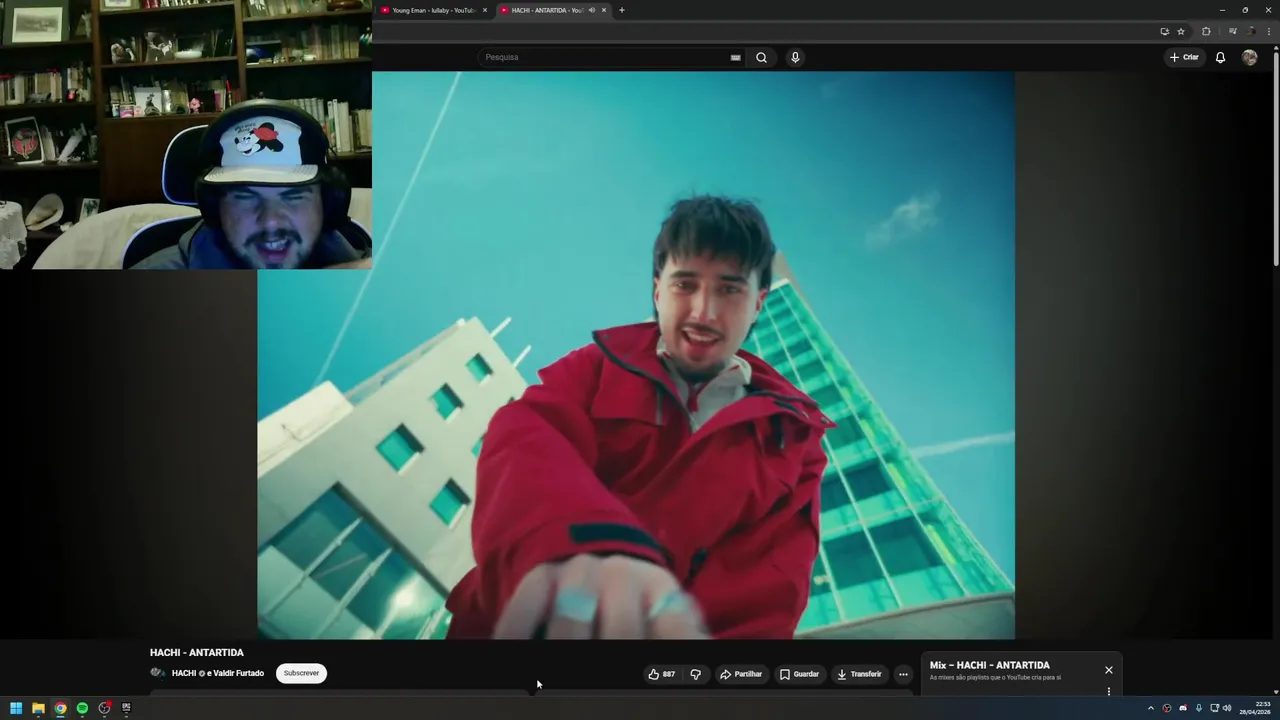Open File Explorer from the taskbar
The image size is (1280, 720).
[38, 708]
